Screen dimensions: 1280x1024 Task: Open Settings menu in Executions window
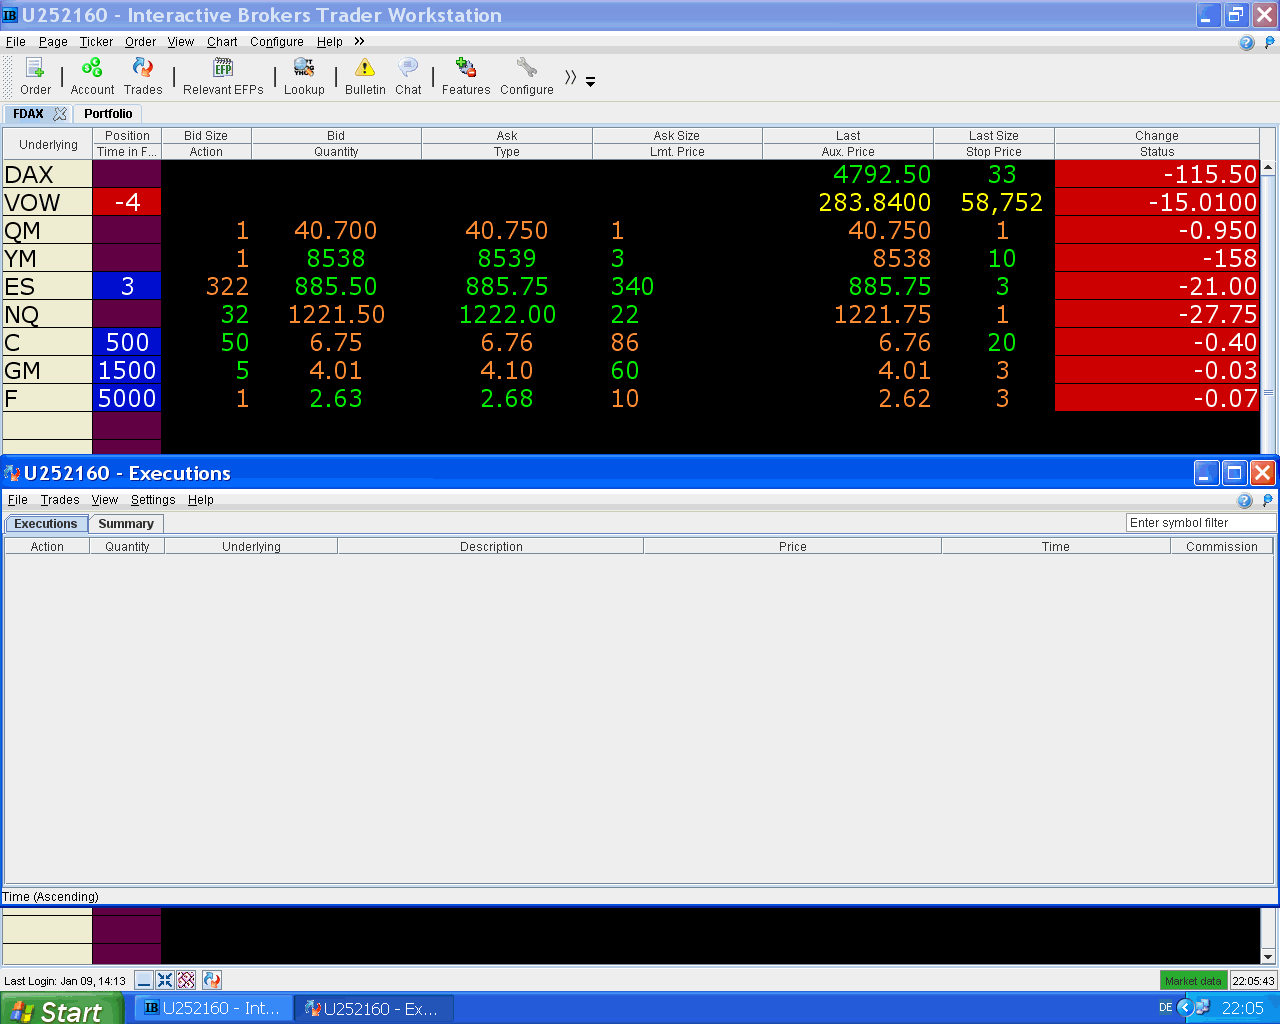click(153, 500)
